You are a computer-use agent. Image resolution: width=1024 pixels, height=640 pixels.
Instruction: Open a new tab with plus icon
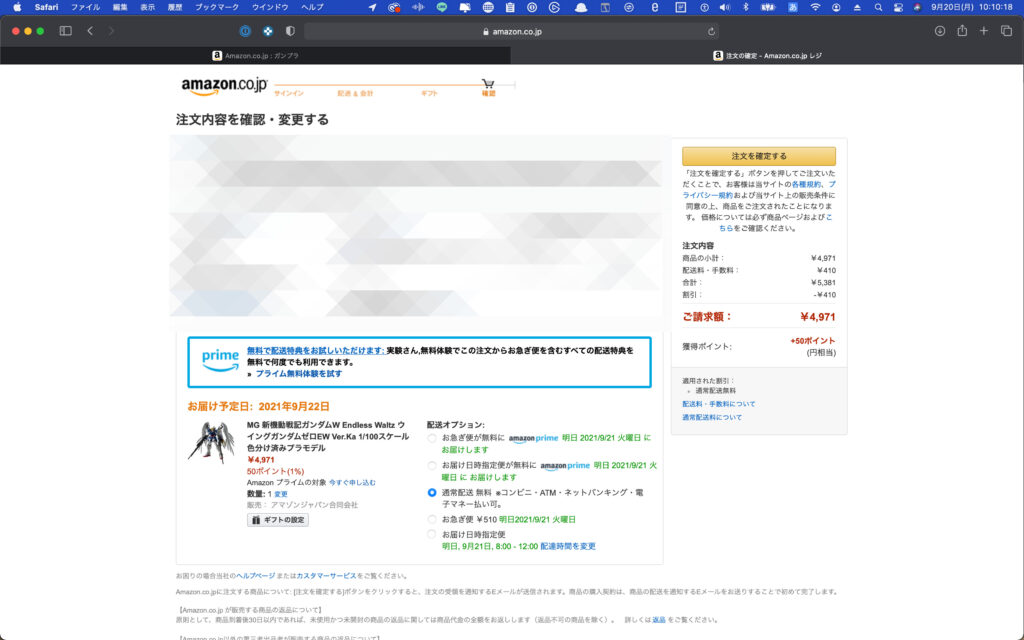pyautogui.click(x=984, y=31)
